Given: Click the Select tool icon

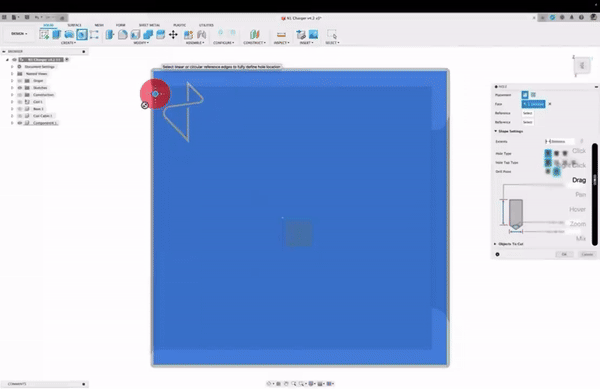Looking at the screenshot, I should 332,34.
